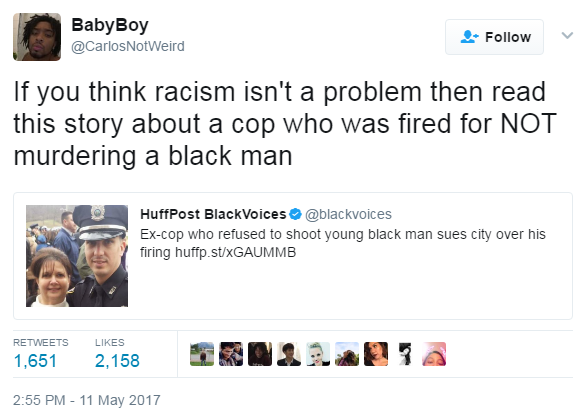Open the quoted tweet's police officer photo

point(77,256)
